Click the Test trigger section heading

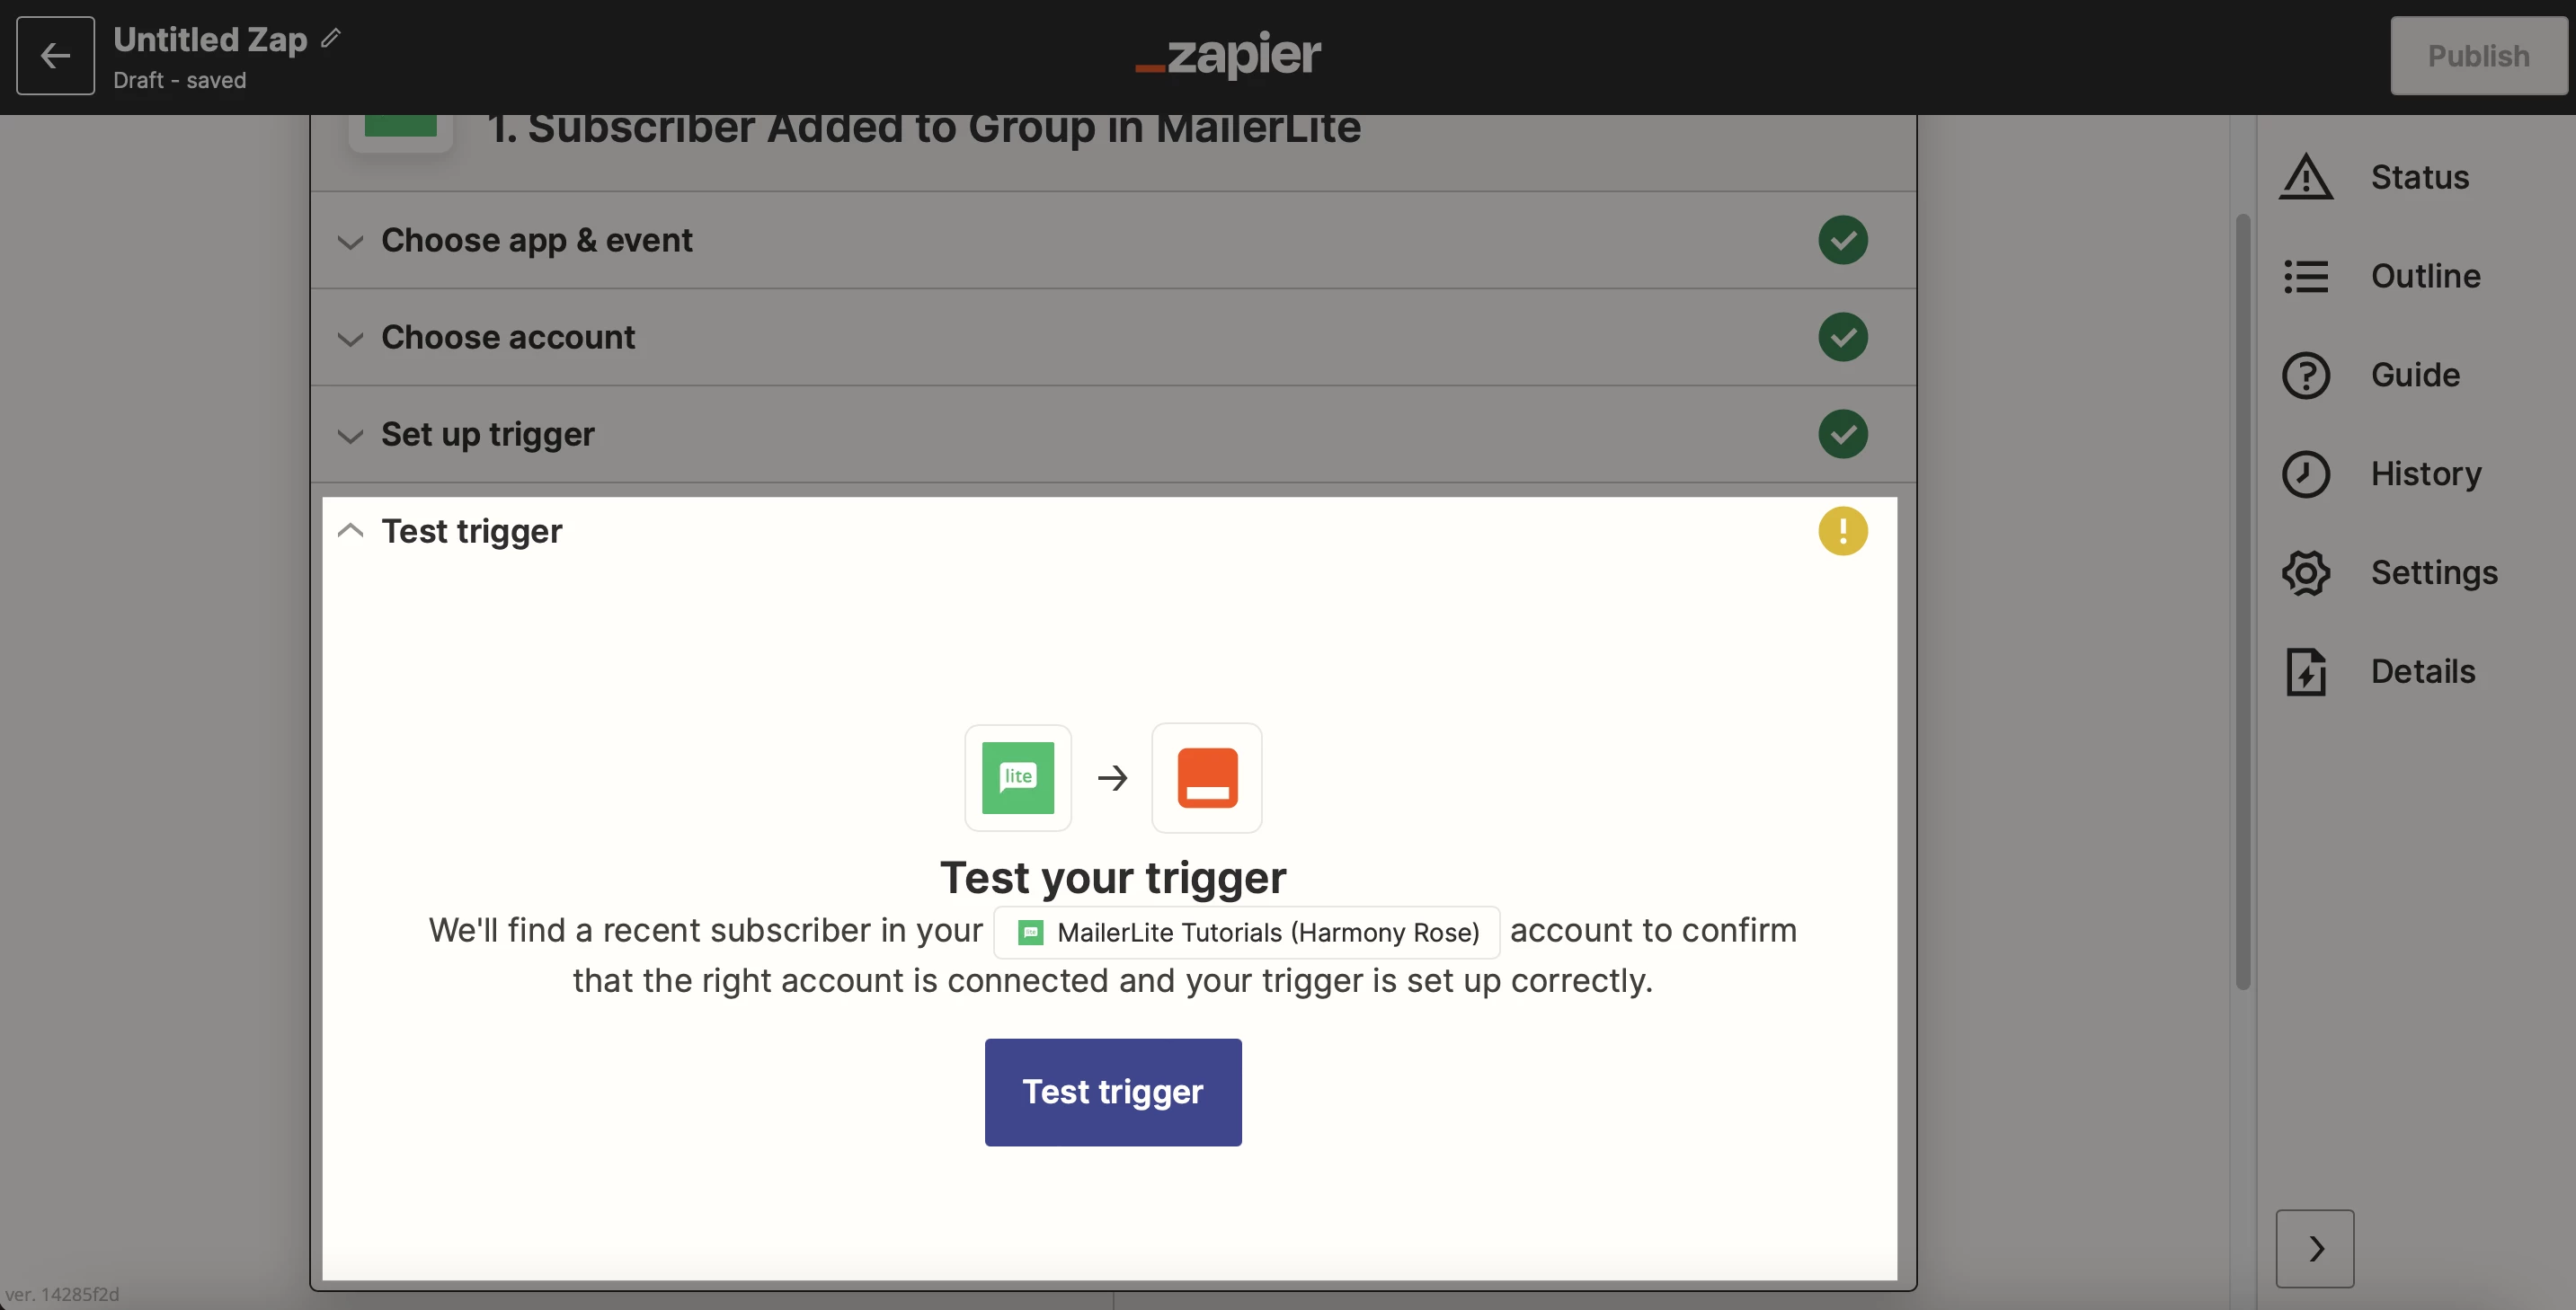[x=472, y=531]
